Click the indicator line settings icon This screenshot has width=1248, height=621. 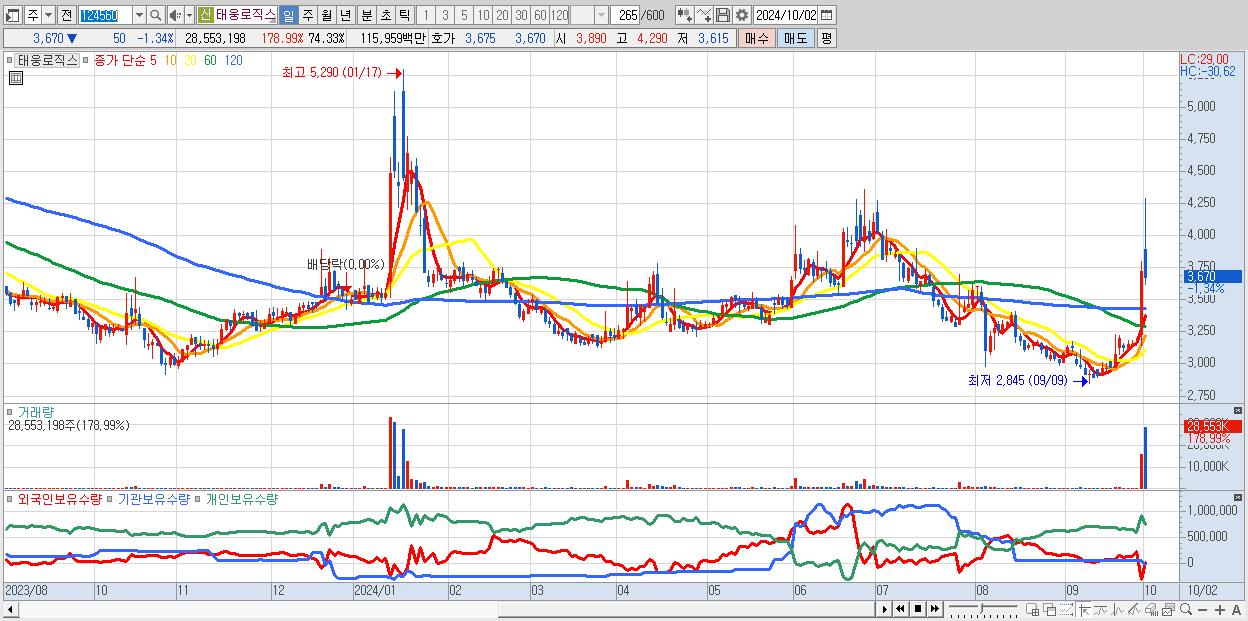click(704, 15)
